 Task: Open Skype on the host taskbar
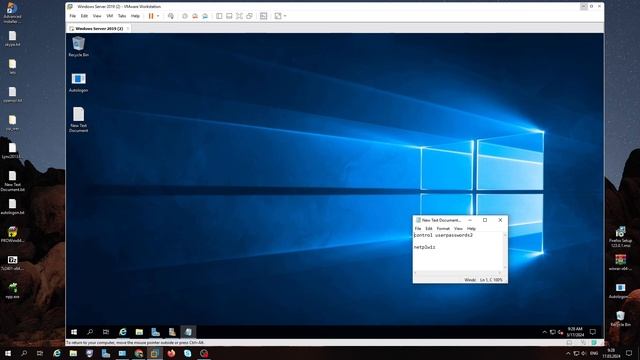point(187,353)
